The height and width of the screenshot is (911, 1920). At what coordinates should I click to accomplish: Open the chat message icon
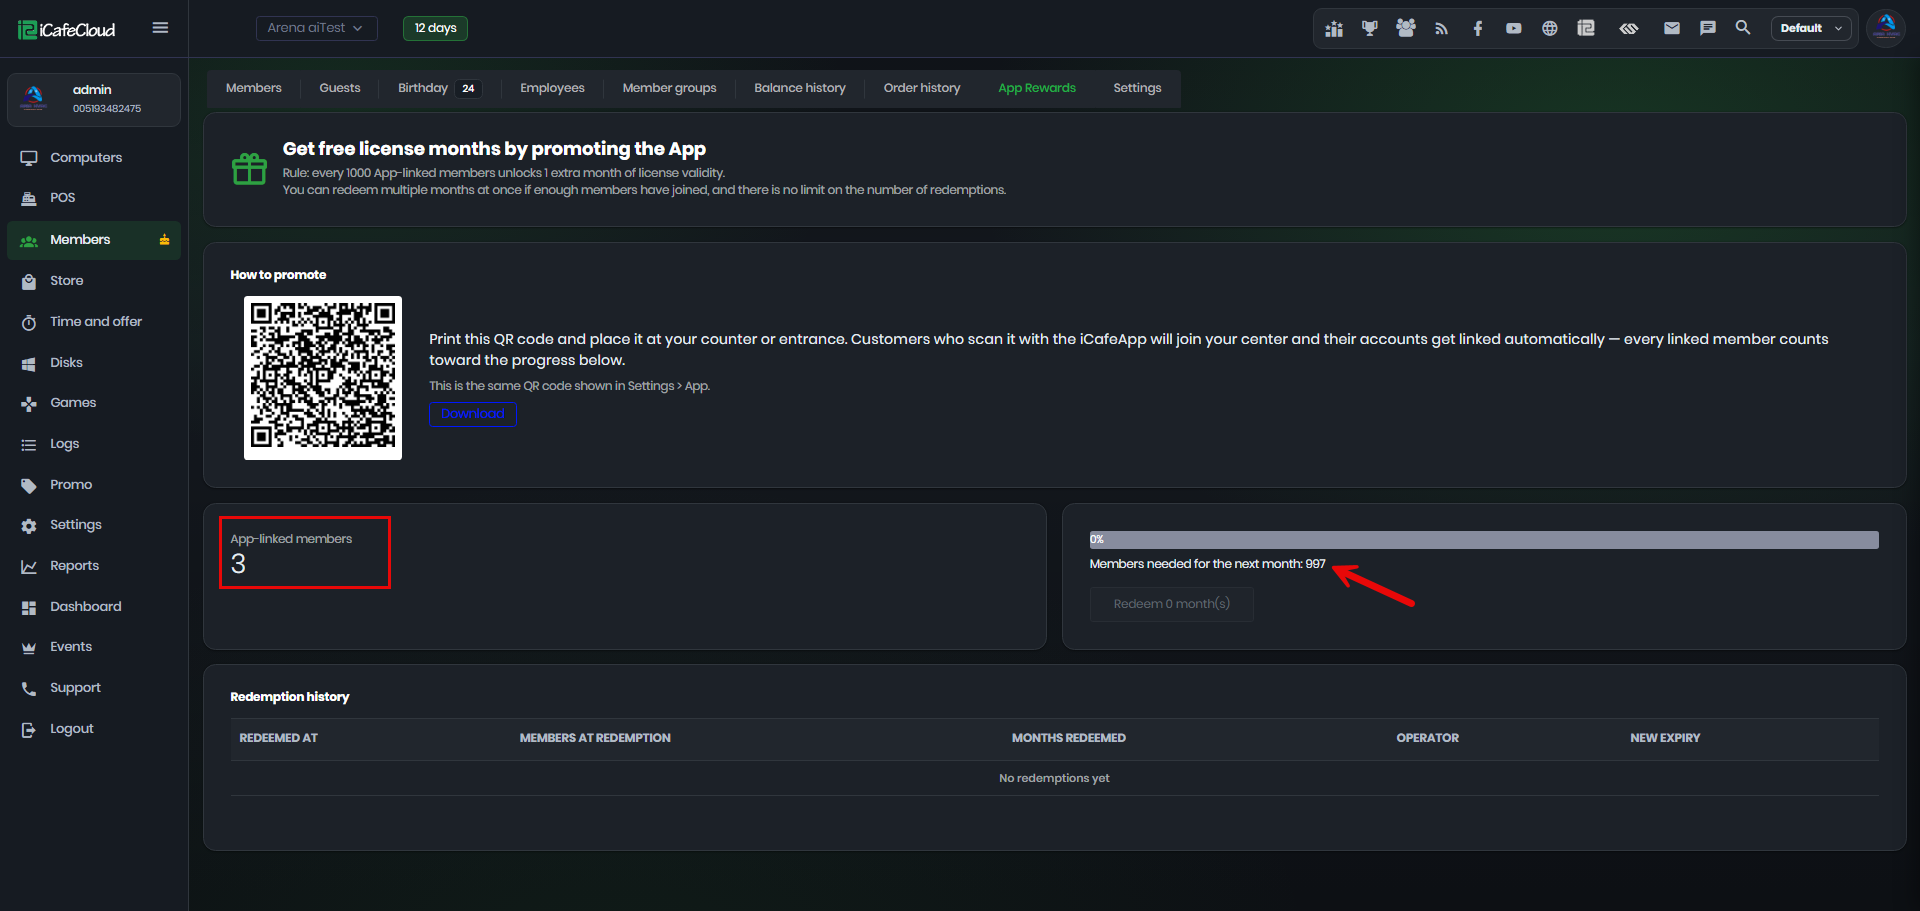pos(1707,28)
